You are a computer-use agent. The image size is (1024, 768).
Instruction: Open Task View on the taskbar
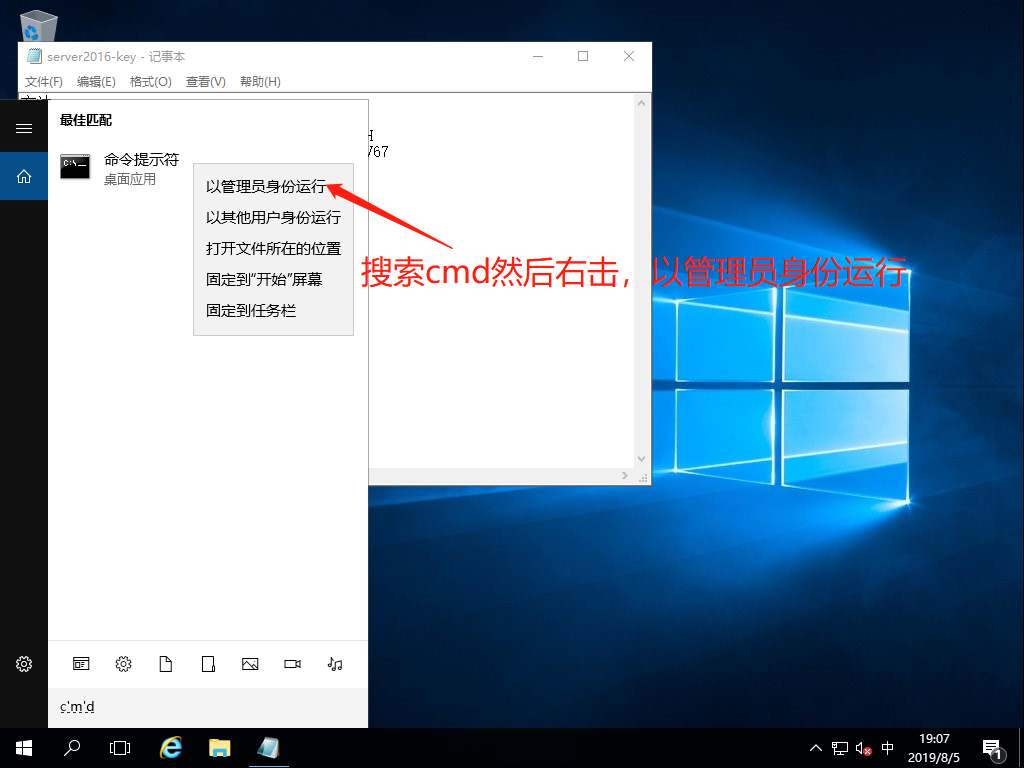[x=120, y=748]
